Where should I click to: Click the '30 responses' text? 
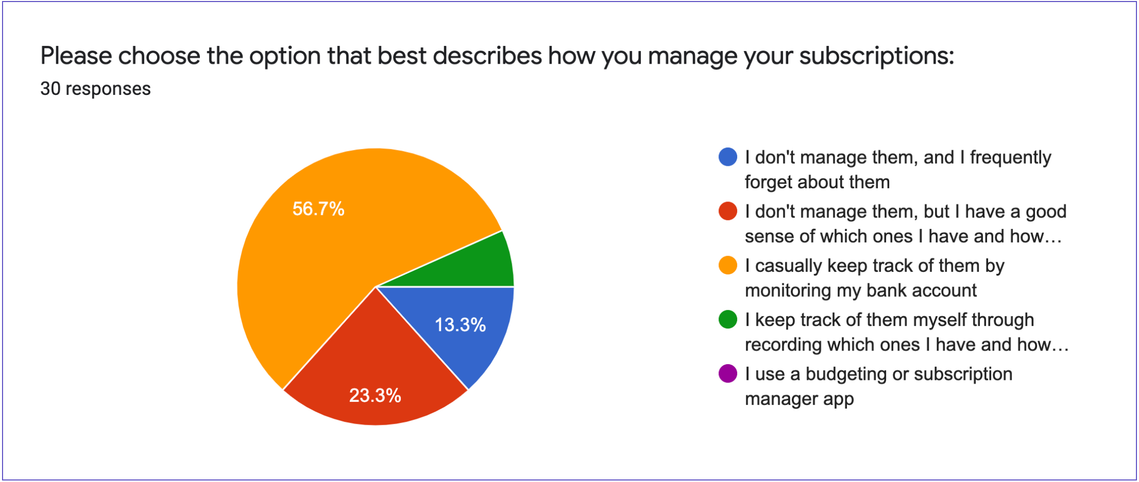(96, 89)
